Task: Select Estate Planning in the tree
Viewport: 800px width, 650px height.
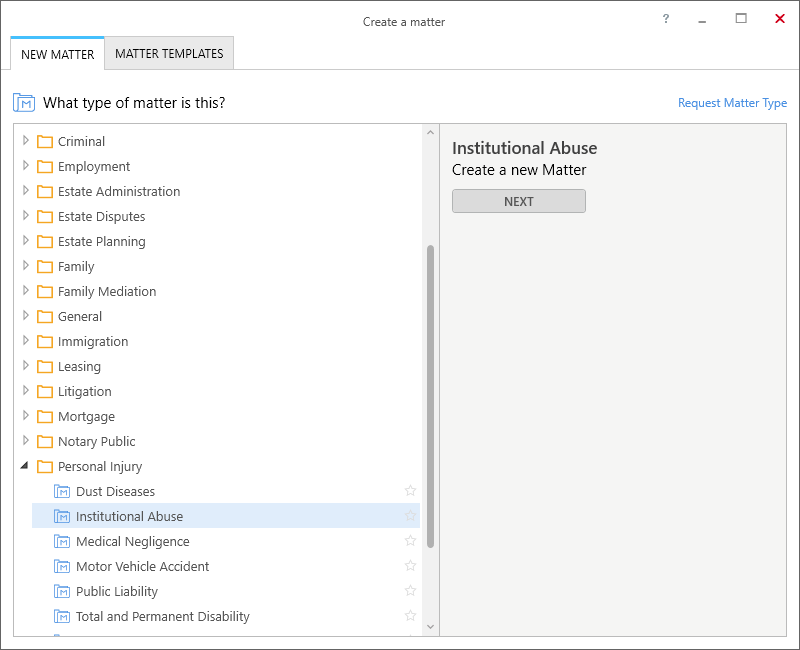Action: pyautogui.click(x=102, y=241)
